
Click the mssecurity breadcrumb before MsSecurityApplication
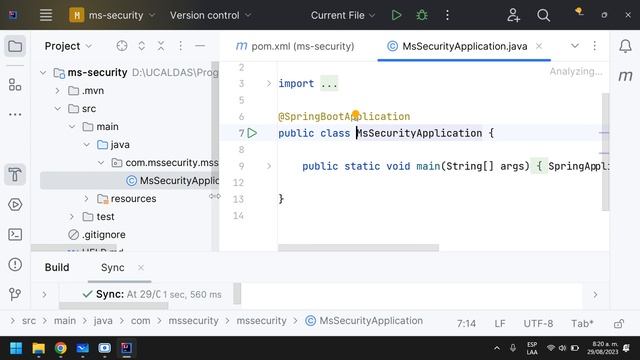coord(262,321)
